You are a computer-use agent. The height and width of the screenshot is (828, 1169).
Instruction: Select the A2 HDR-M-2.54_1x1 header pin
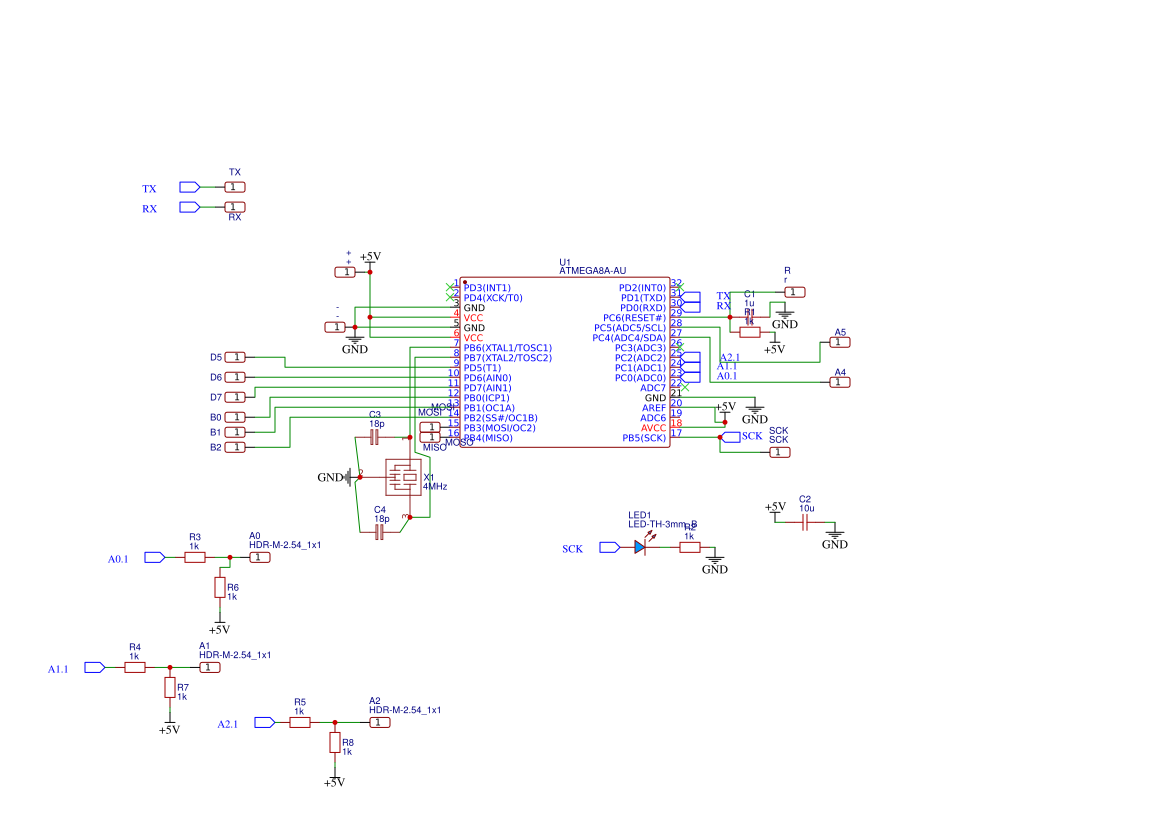(x=379, y=722)
